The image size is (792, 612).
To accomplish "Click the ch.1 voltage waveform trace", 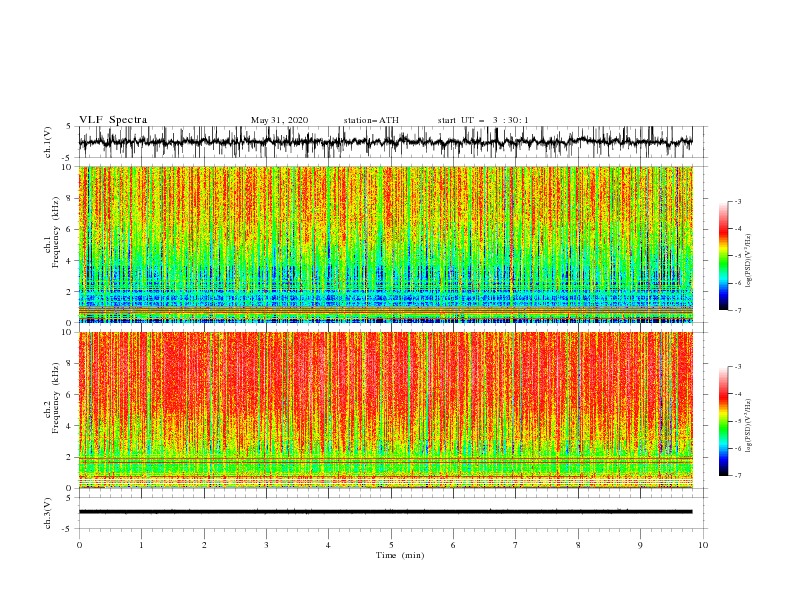I will 385,142.
